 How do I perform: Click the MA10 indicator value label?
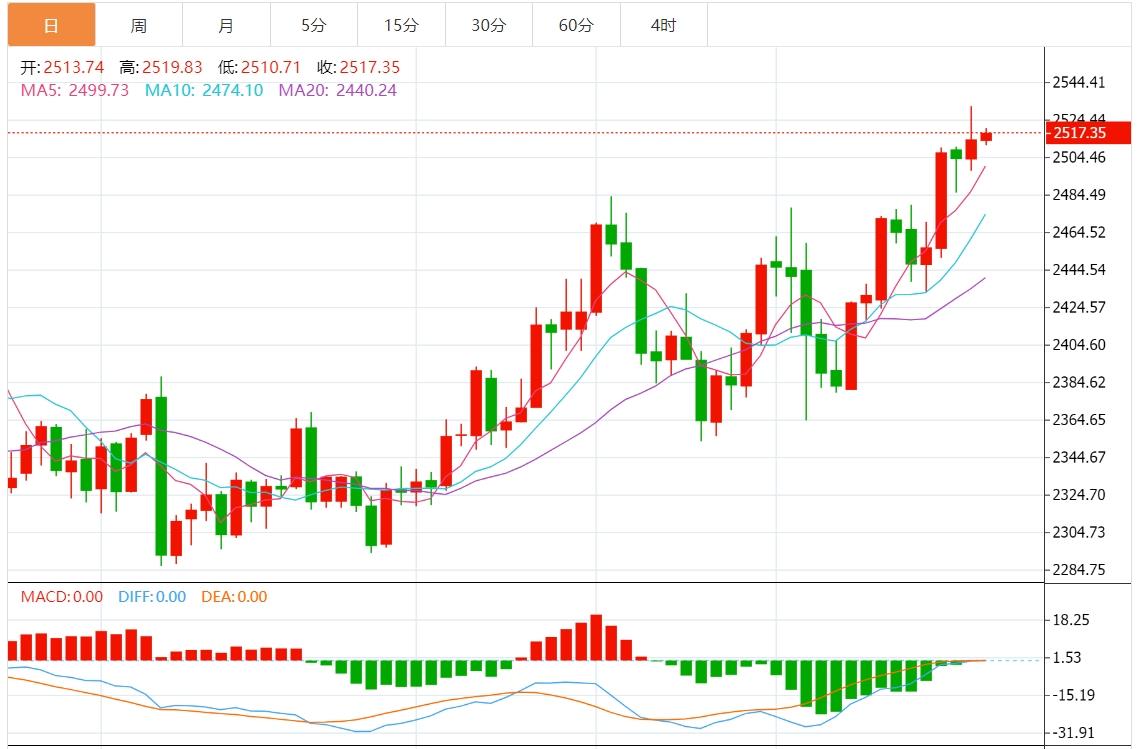pyautogui.click(x=204, y=90)
